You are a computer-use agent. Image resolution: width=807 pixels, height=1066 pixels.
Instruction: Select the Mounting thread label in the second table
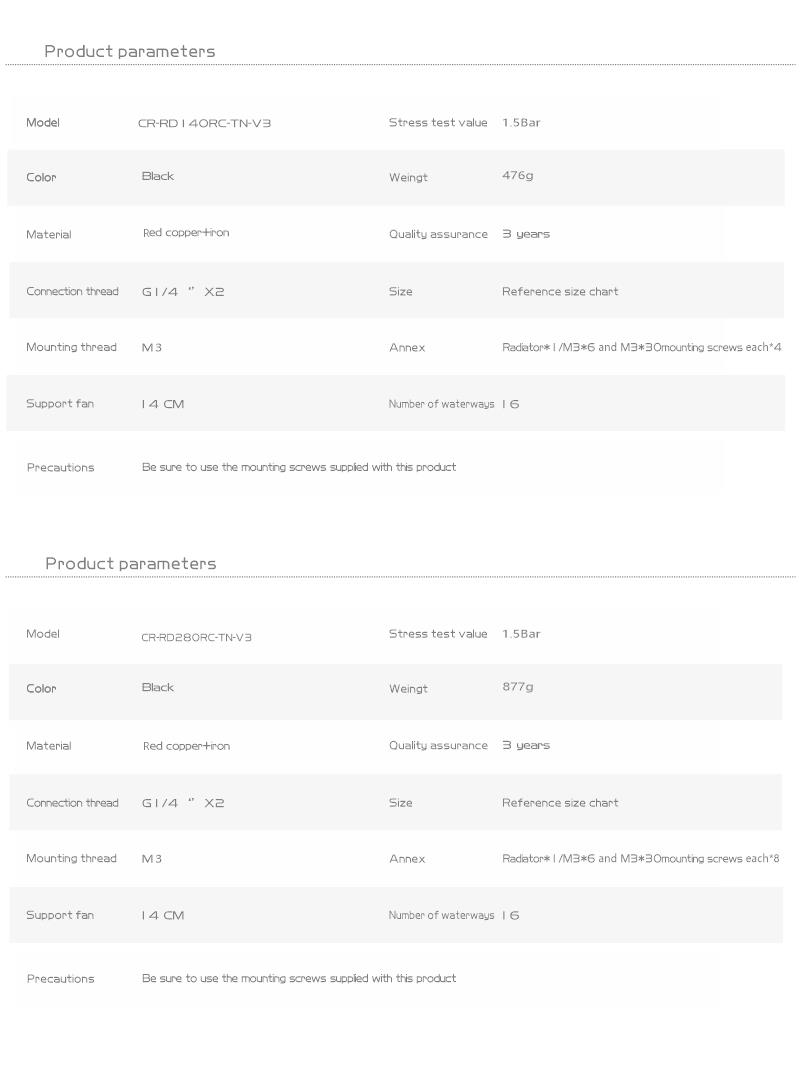71,859
